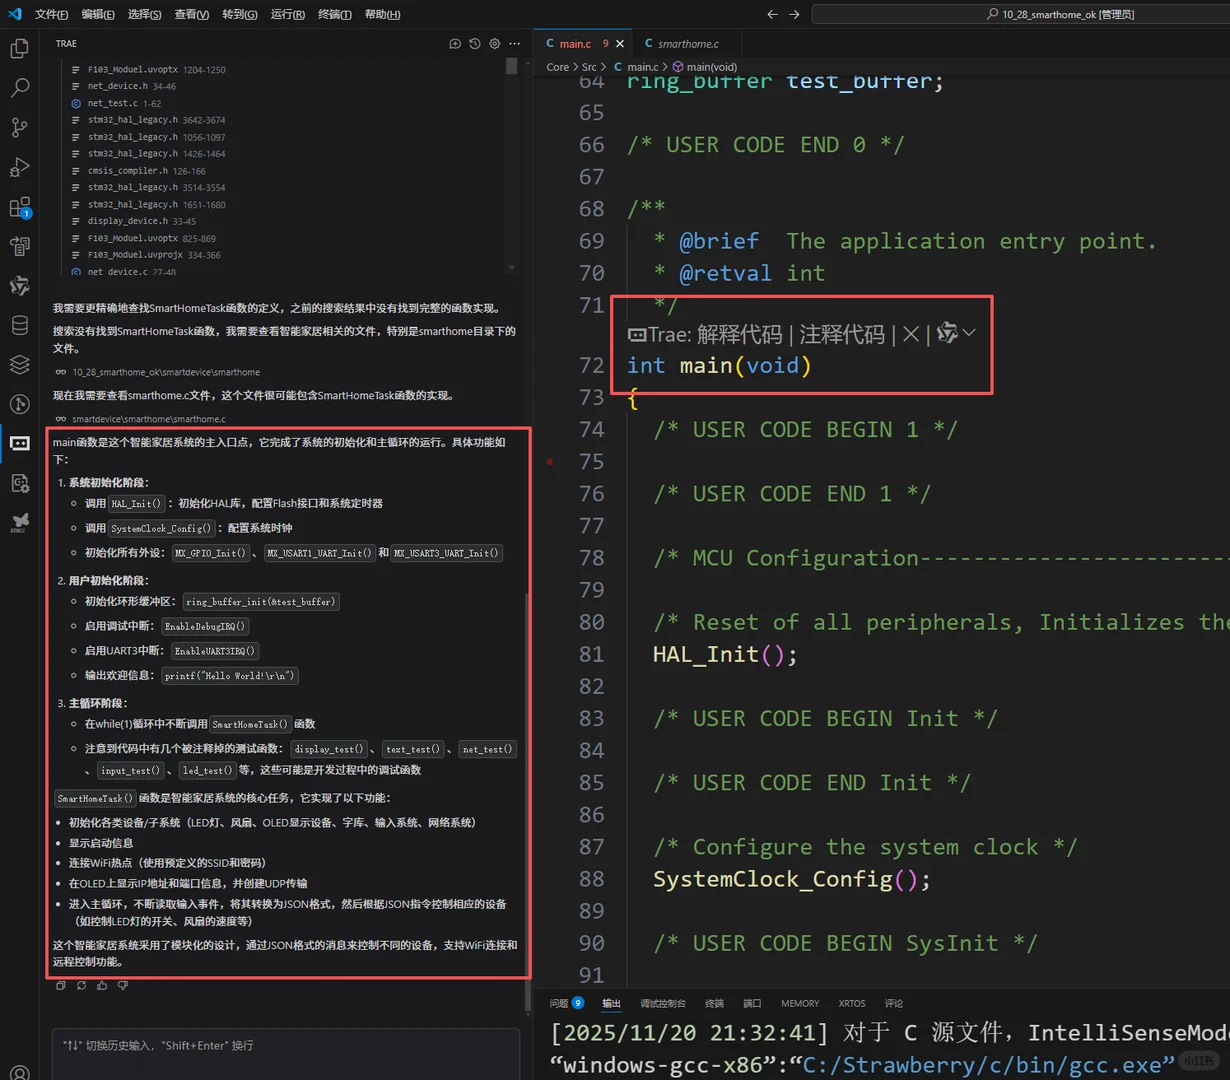
Task: Go back using the navigation arrow
Action: pyautogui.click(x=772, y=14)
